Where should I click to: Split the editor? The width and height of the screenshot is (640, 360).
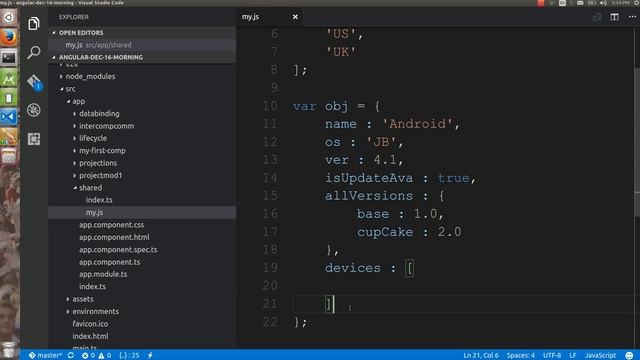pyautogui.click(x=614, y=17)
